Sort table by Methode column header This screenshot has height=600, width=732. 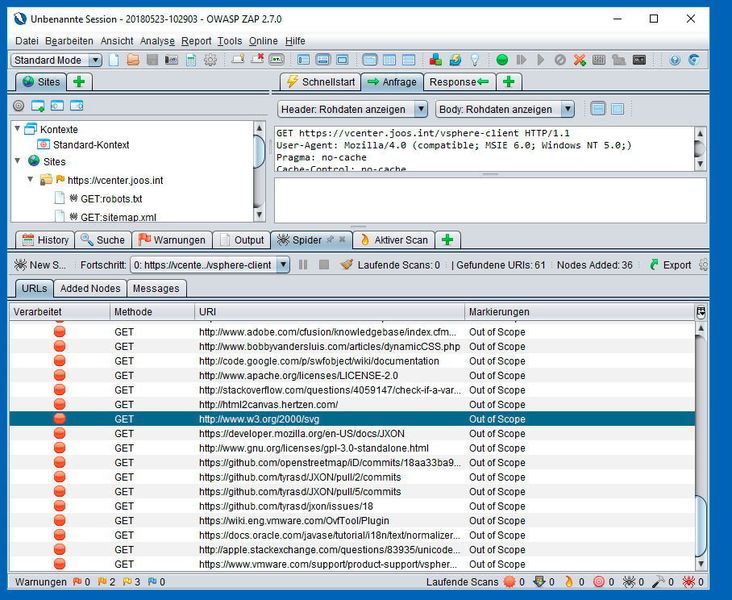point(152,312)
